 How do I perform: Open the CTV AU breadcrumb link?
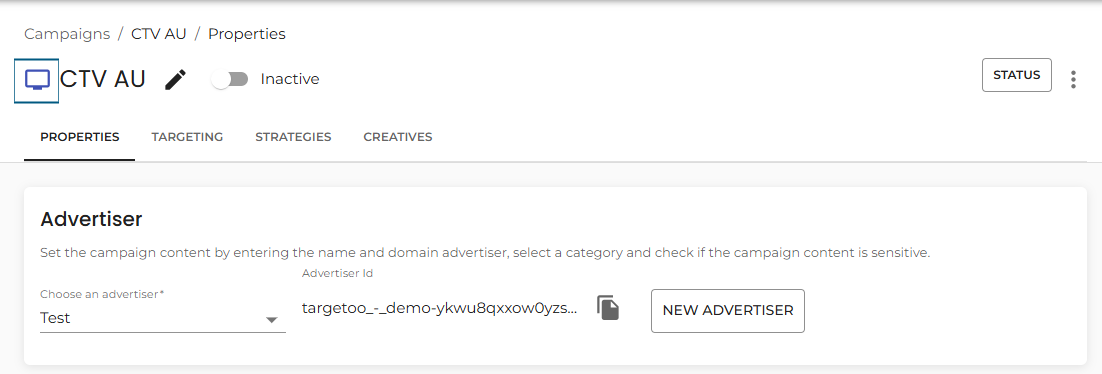[159, 34]
